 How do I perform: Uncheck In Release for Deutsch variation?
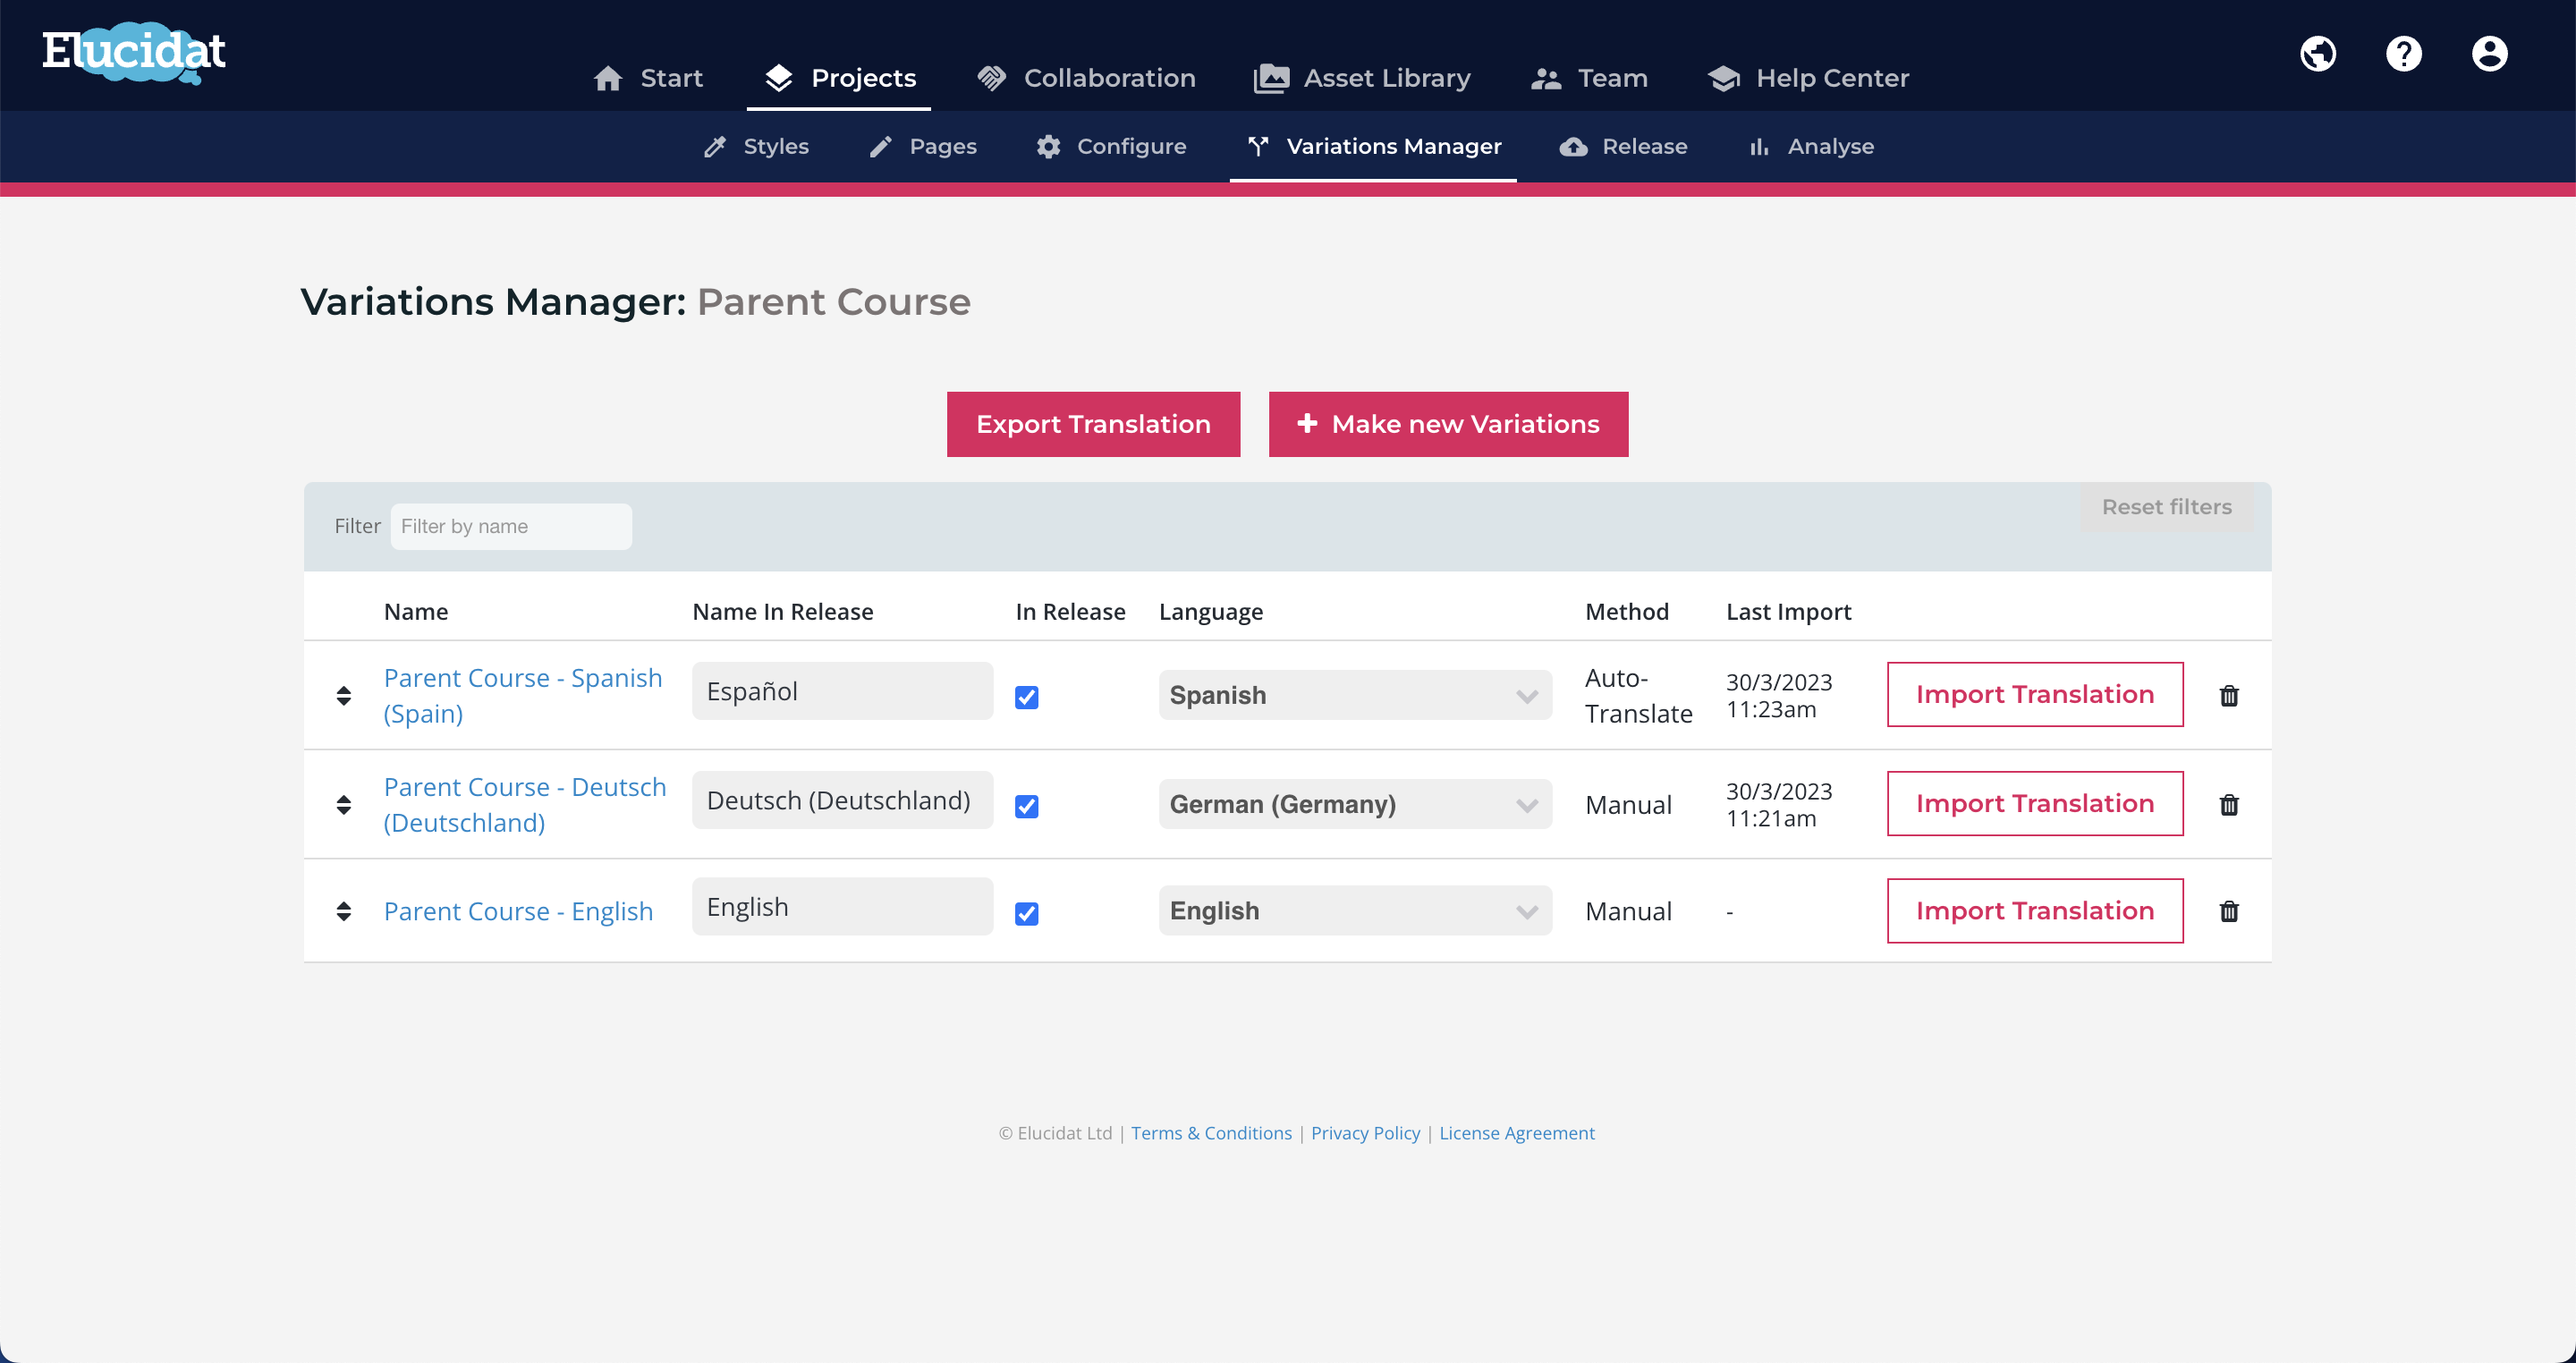coord(1026,806)
